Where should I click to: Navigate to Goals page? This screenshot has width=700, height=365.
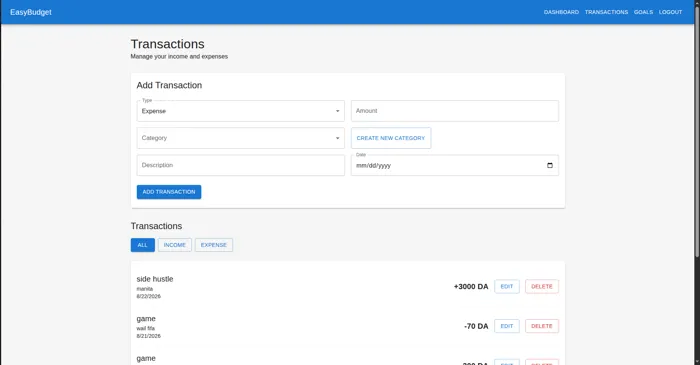[643, 12]
